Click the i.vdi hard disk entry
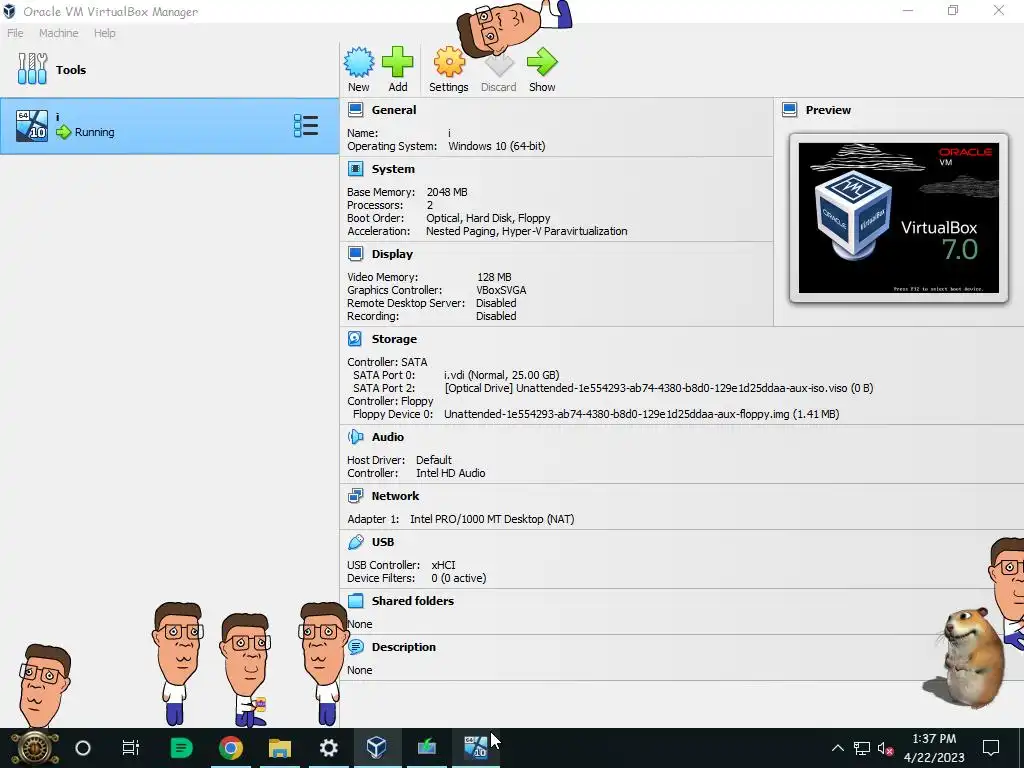This screenshot has height=768, width=1024. tap(502, 375)
